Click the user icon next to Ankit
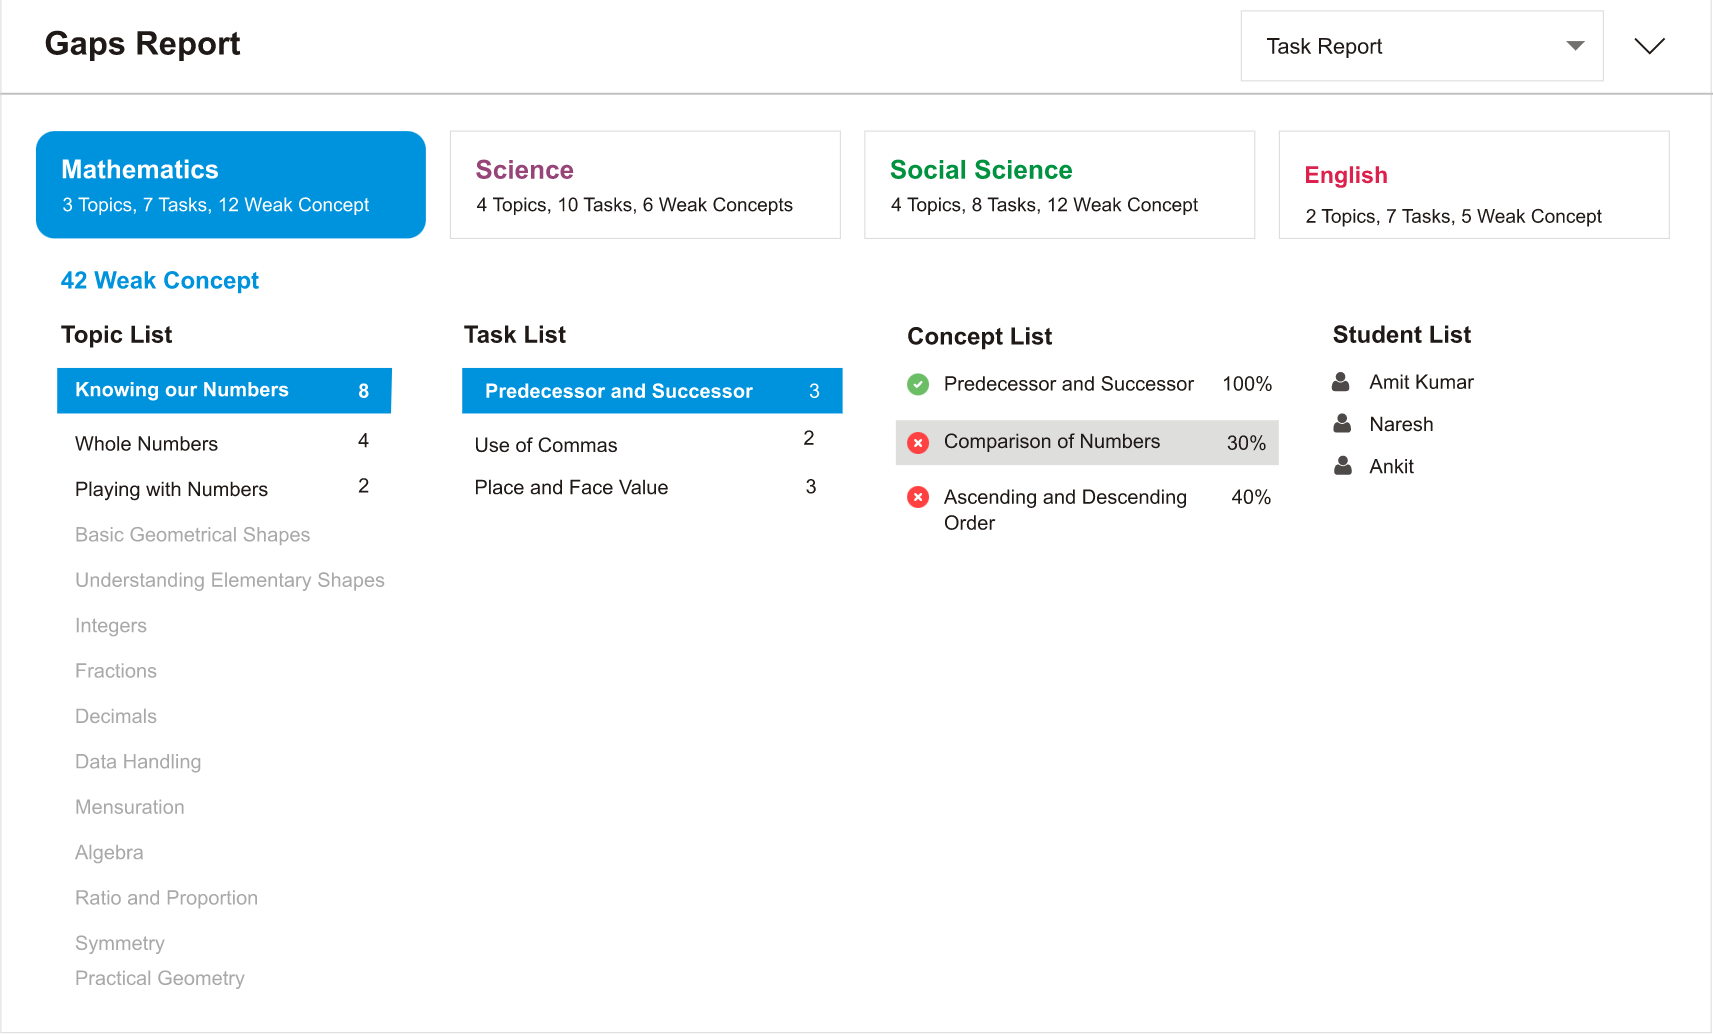This screenshot has height=1035, width=1713. pyautogui.click(x=1341, y=465)
